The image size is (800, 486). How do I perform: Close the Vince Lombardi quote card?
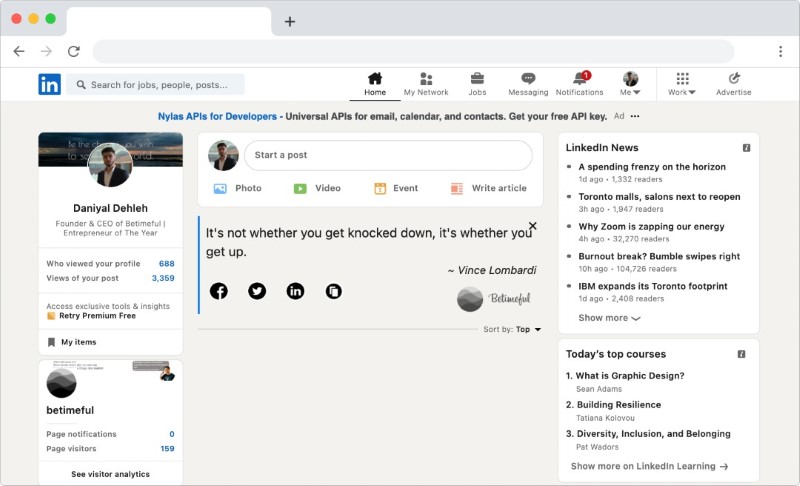coord(533,225)
